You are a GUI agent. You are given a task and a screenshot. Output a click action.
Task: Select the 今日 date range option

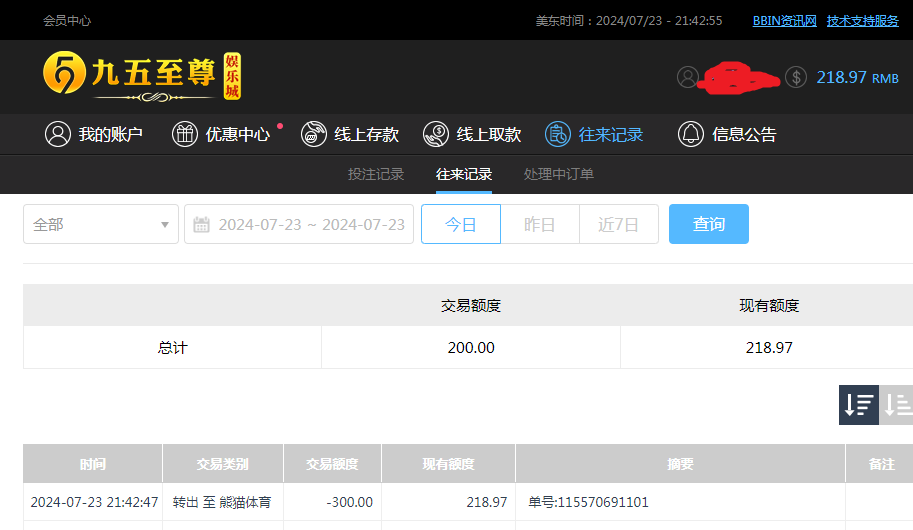pyautogui.click(x=460, y=224)
